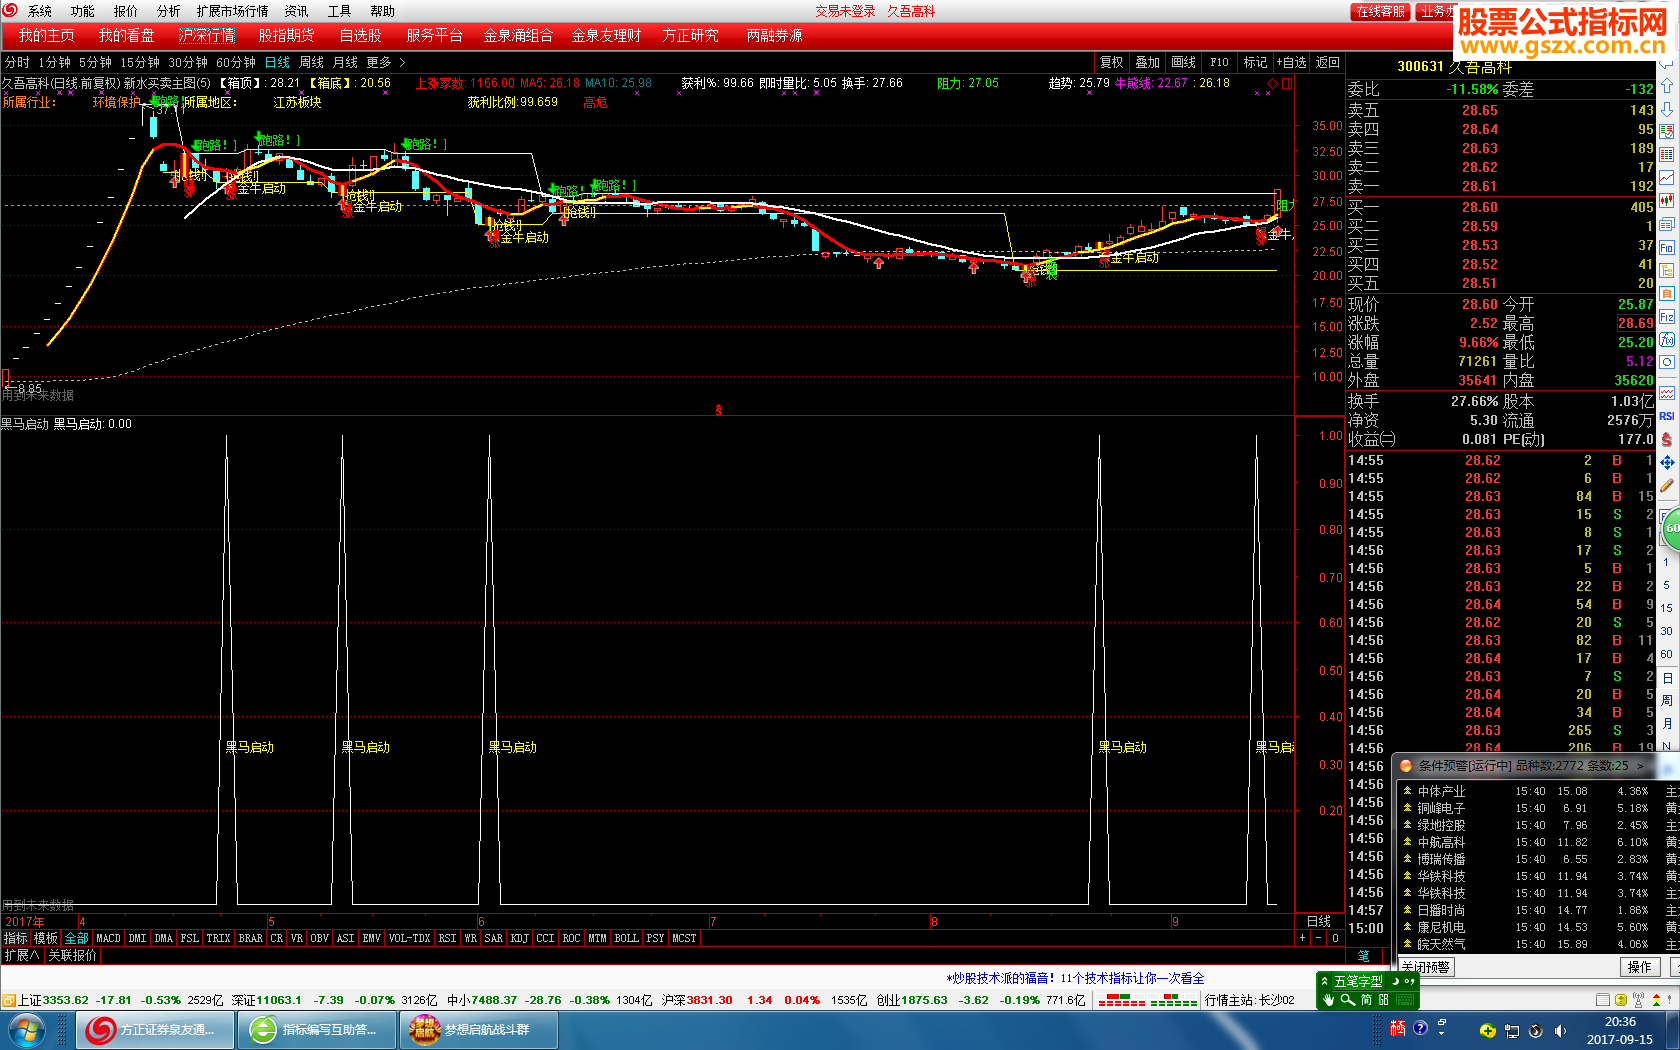Viewport: 1680px width, 1050px height.
Task: Select the KDJ indicator tab
Action: point(519,938)
